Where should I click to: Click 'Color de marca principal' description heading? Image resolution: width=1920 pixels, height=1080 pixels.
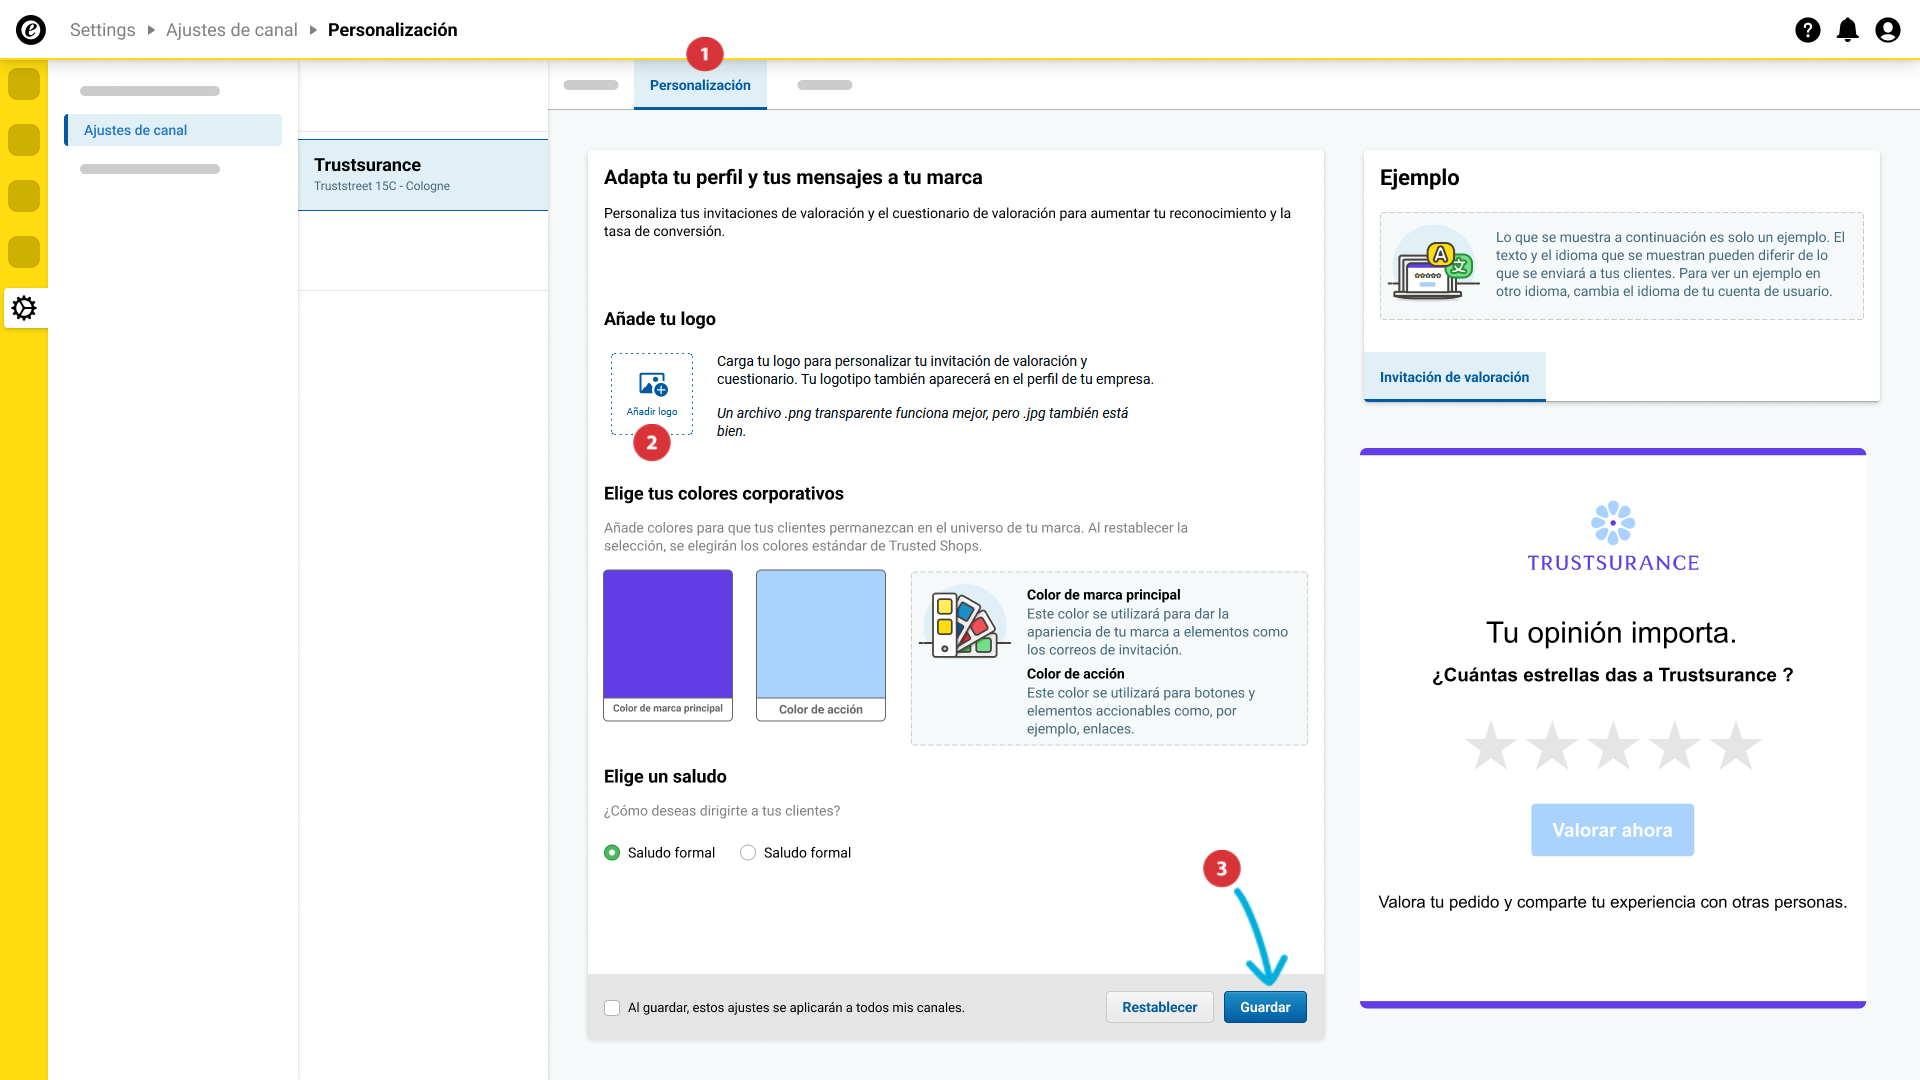point(1103,595)
